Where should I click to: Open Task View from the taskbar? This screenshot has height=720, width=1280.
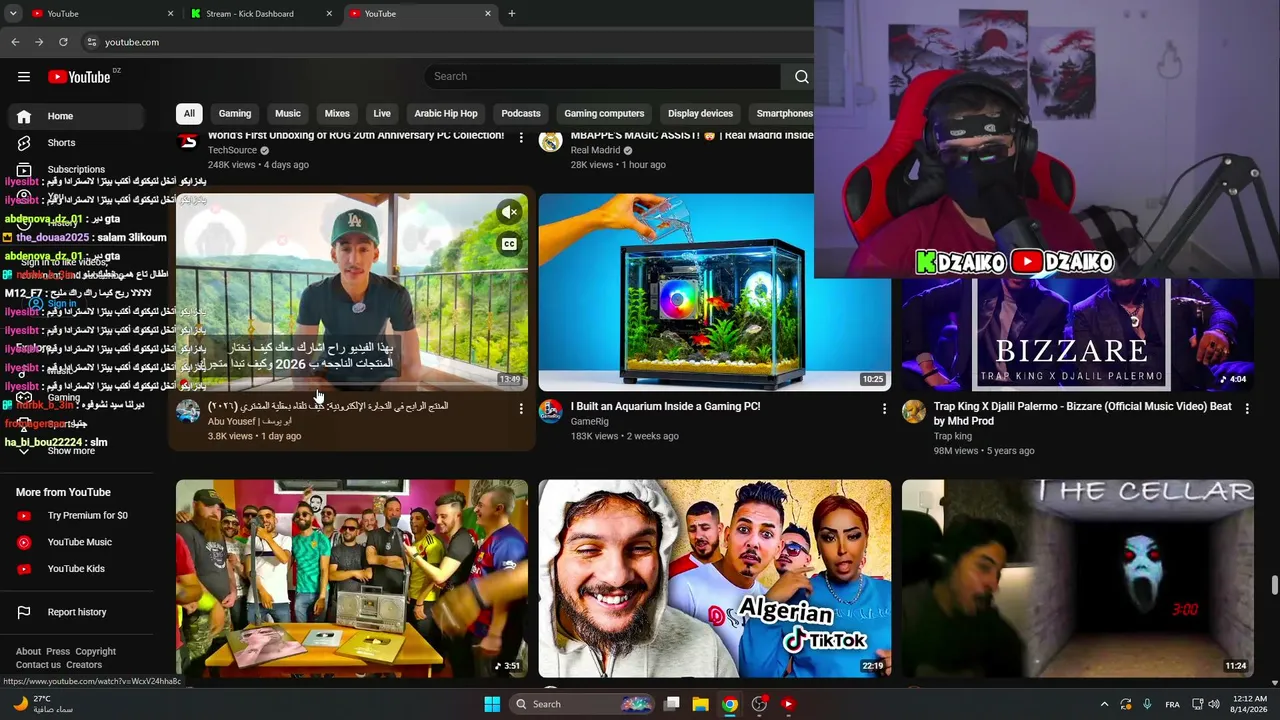tap(672, 704)
